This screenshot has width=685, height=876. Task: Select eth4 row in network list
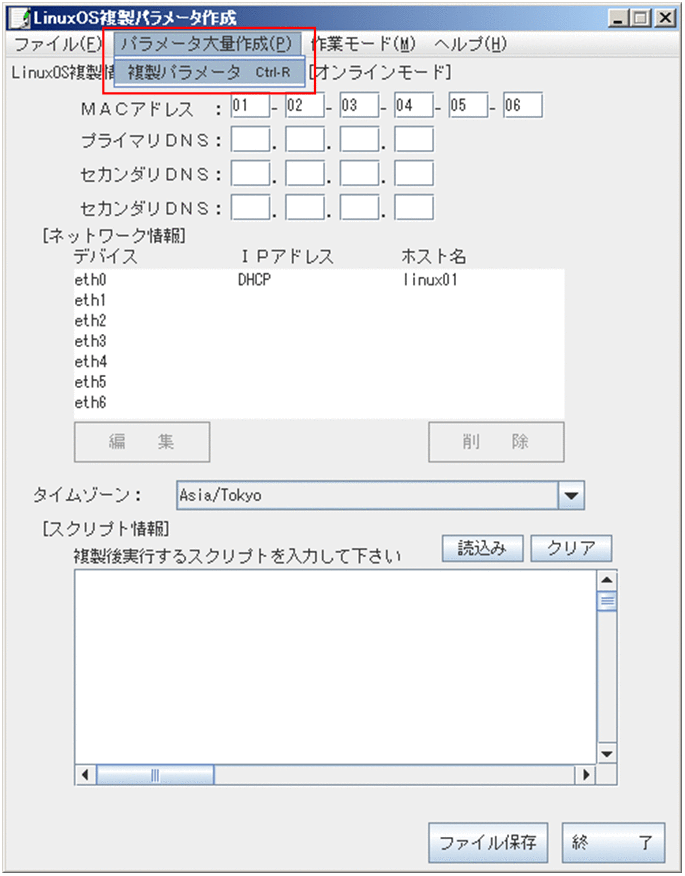pyautogui.click(x=319, y=361)
